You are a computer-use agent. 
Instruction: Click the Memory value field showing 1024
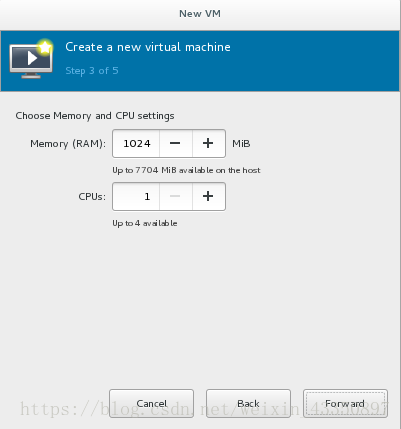[136, 143]
